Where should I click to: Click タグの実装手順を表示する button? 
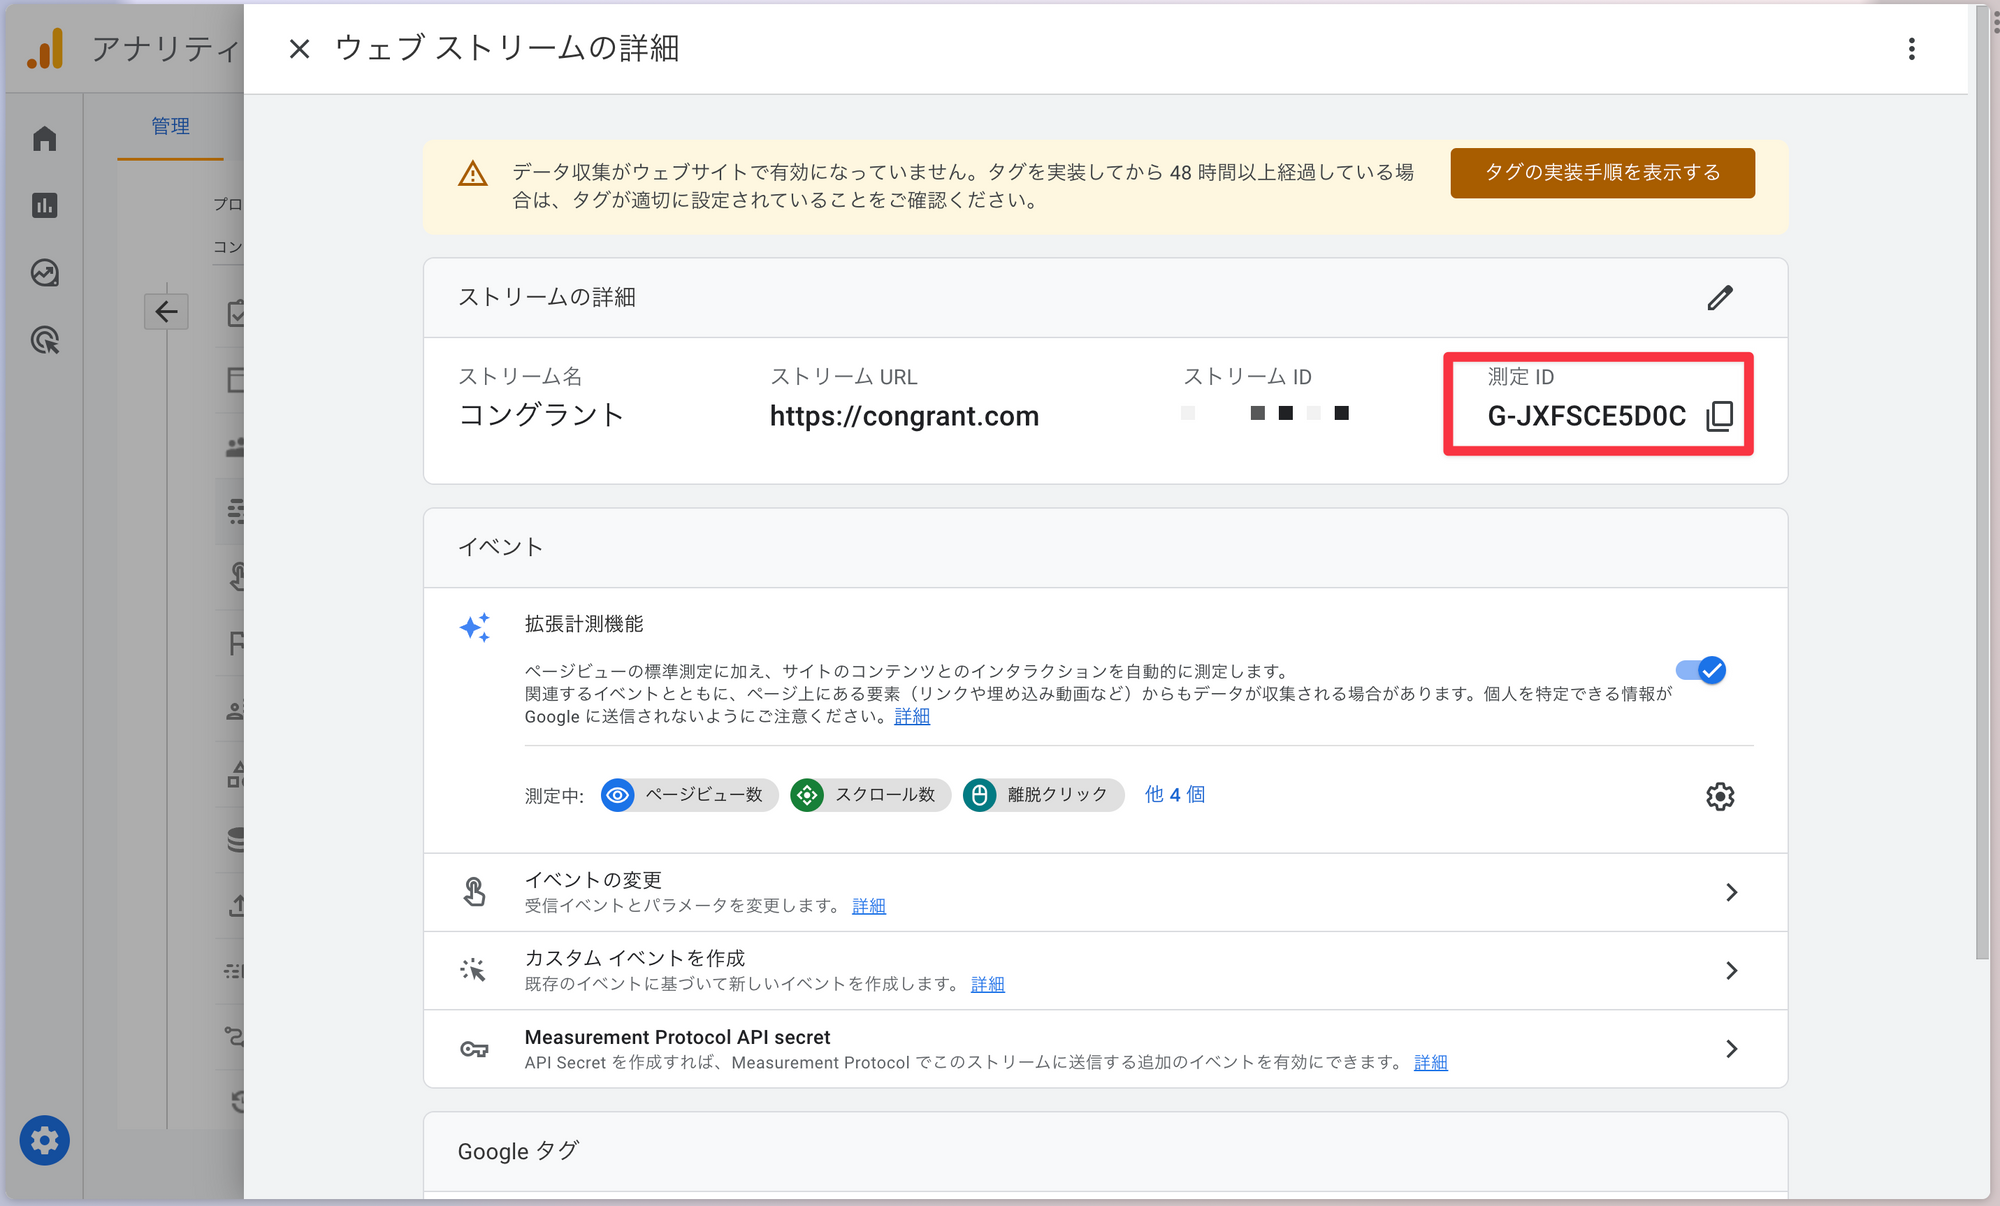point(1602,173)
